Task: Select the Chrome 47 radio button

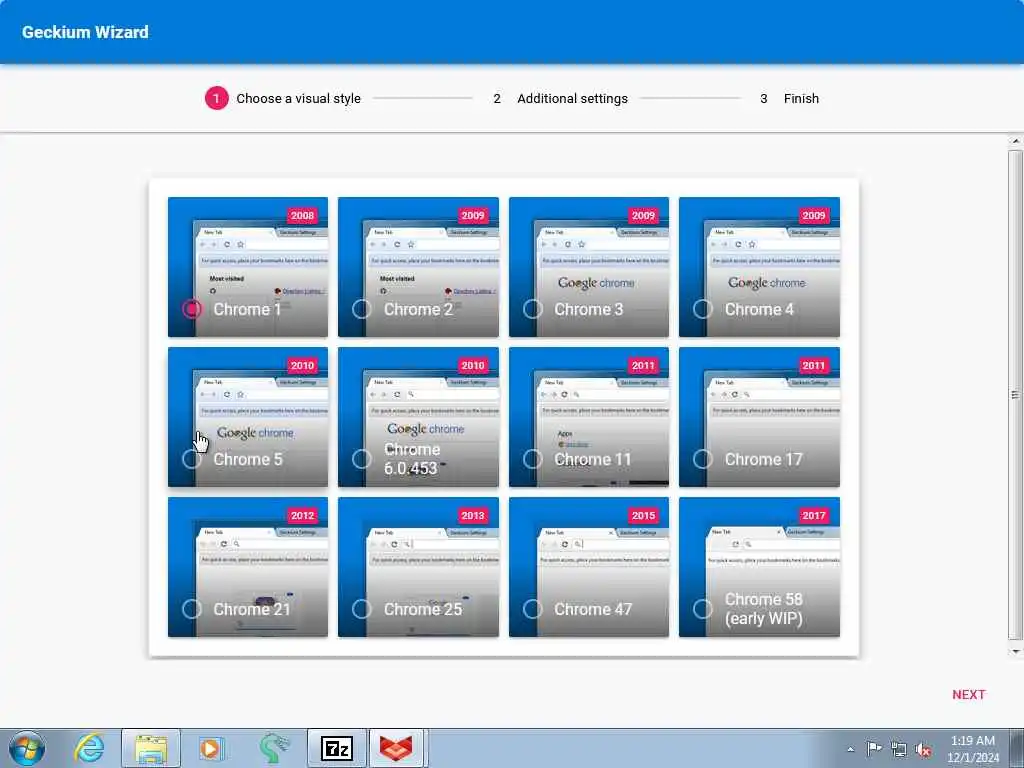Action: (533, 609)
